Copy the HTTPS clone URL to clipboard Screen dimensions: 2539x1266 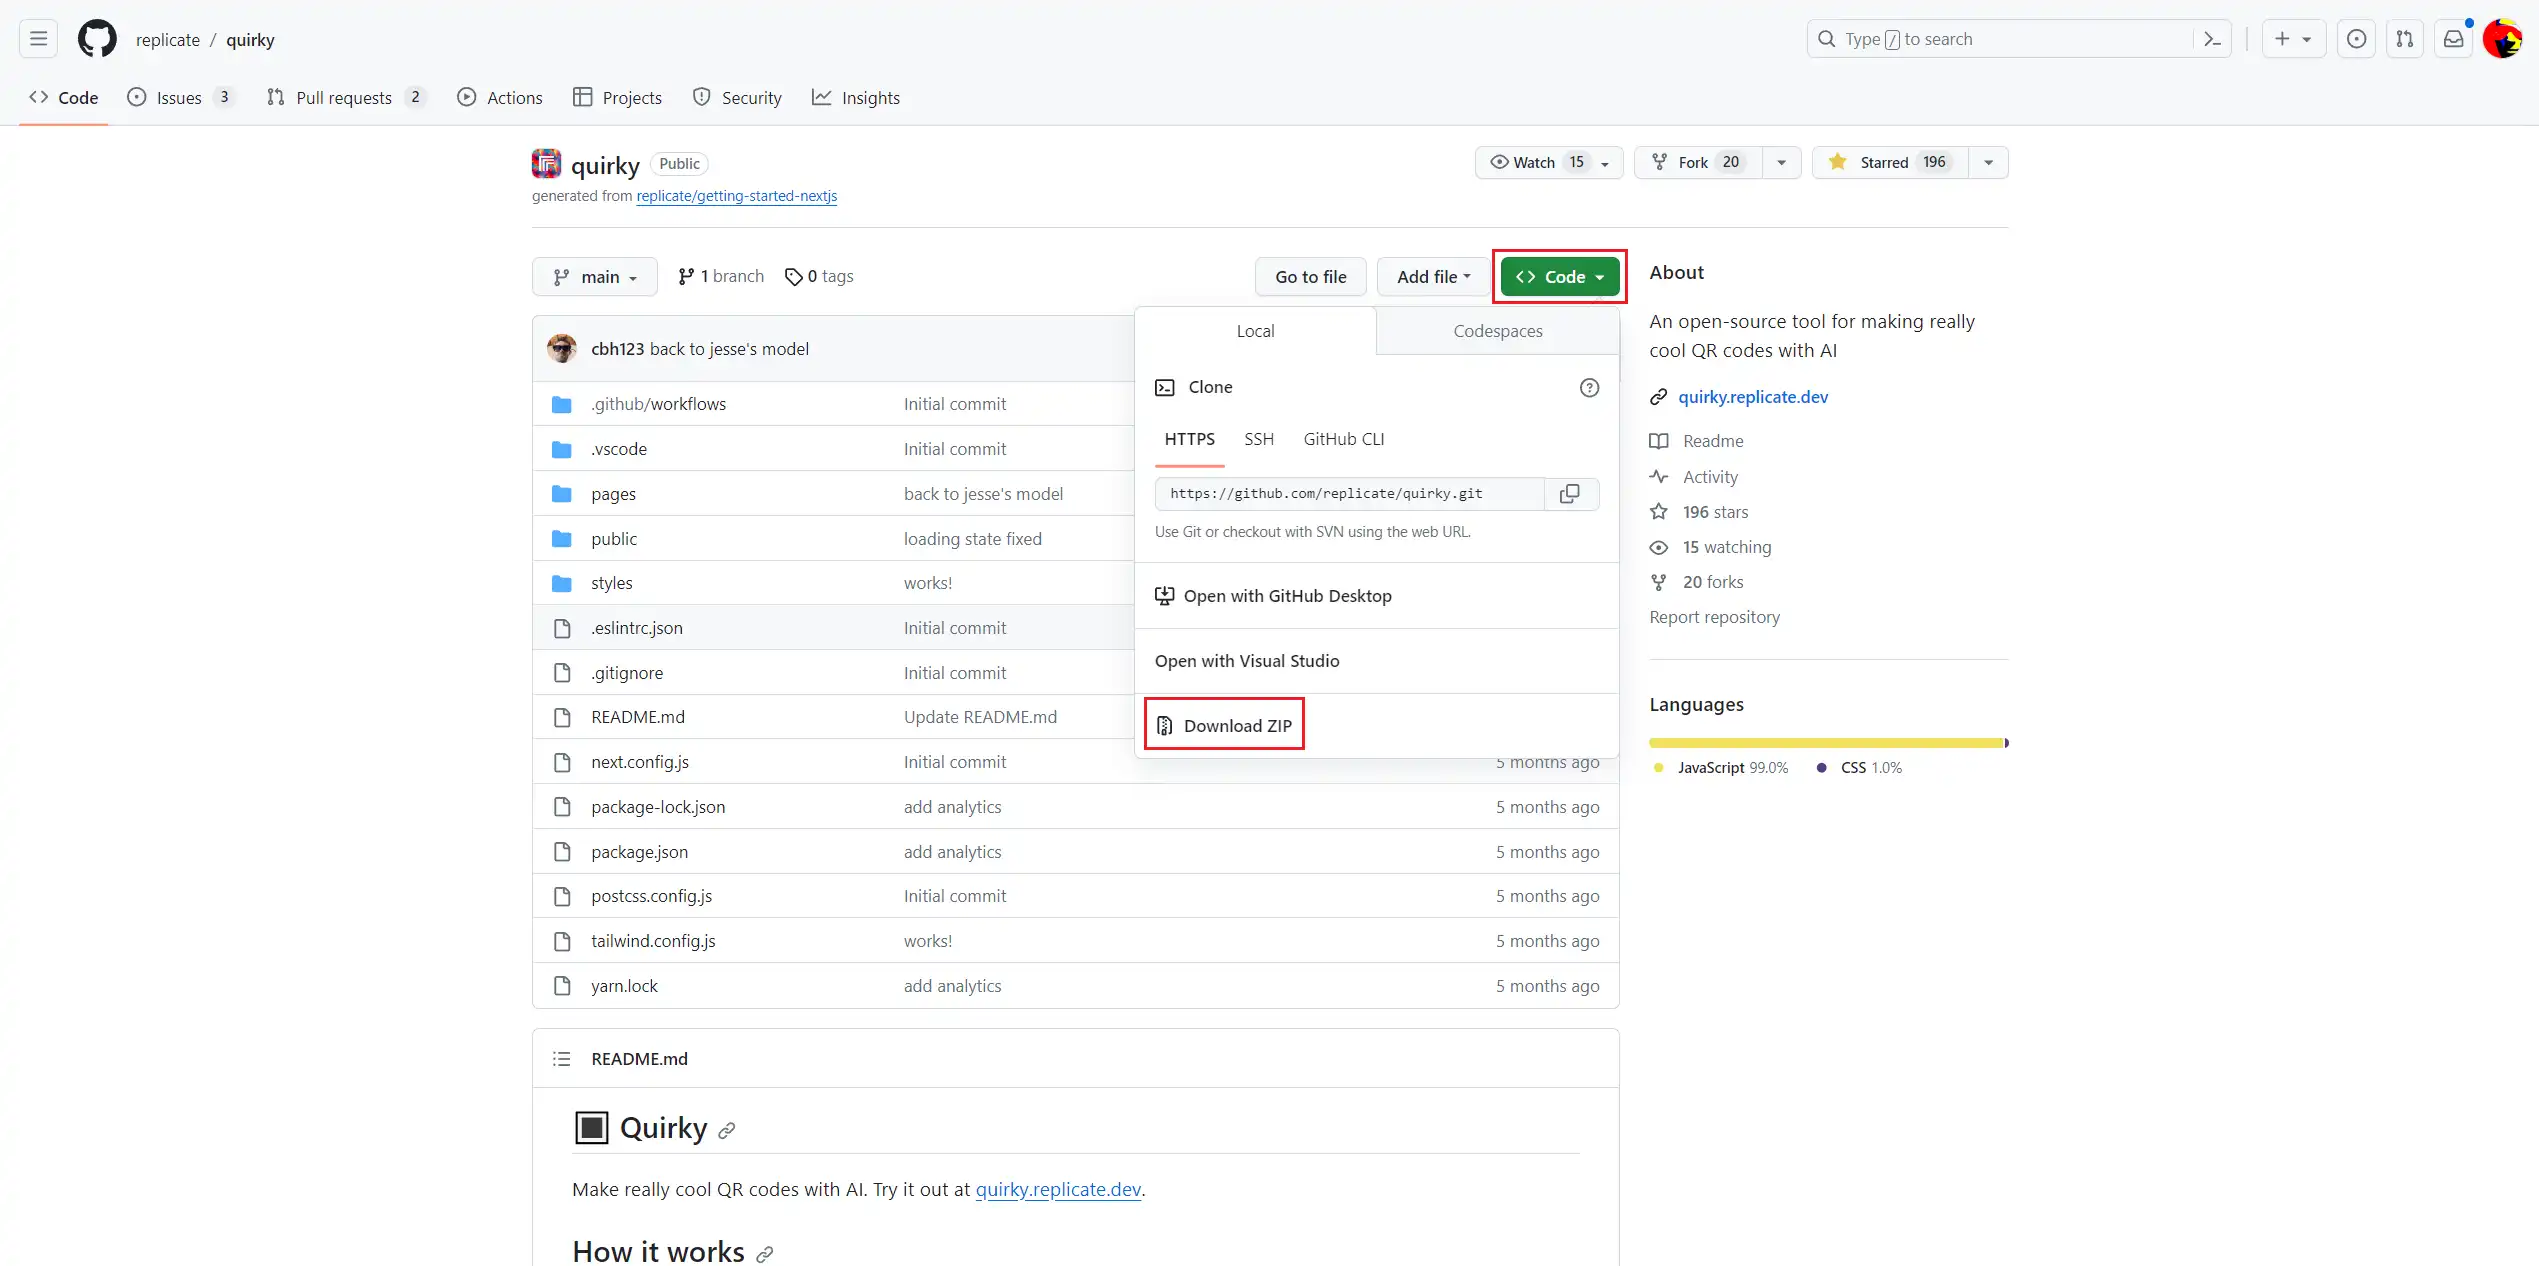pos(1570,494)
